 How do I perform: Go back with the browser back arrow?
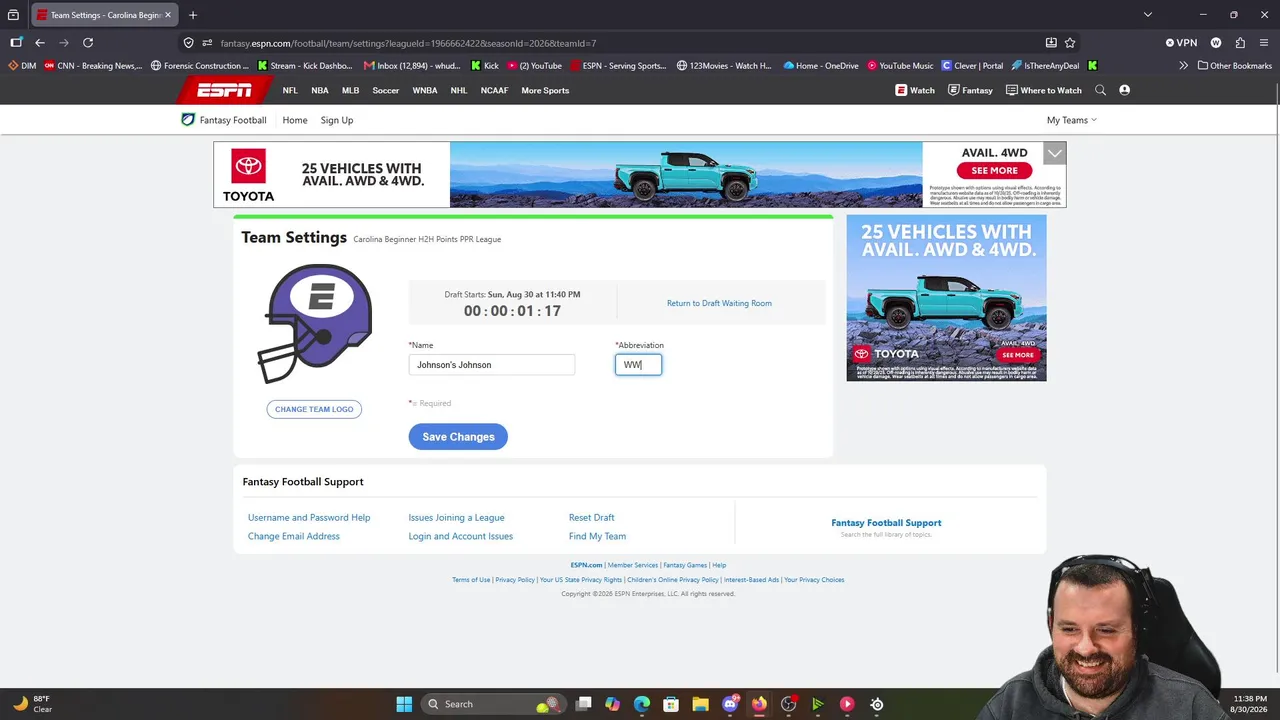[40, 43]
